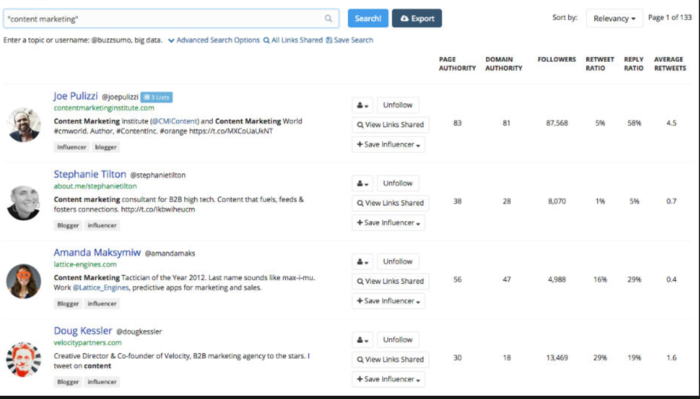Click the @amandamaks handle

tap(170, 254)
